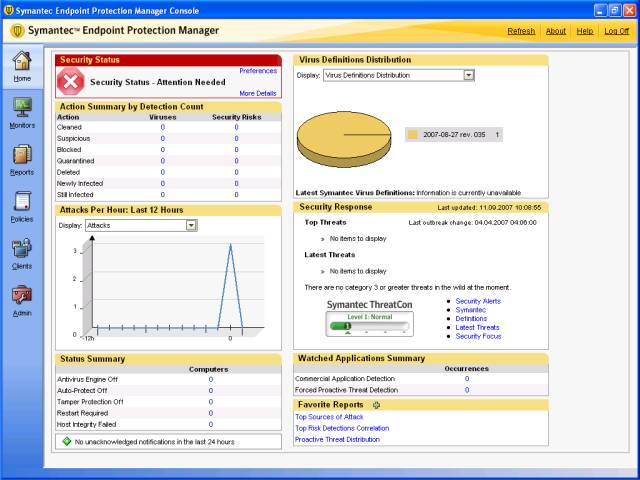The height and width of the screenshot is (480, 640).
Task: Open the Home page icon
Action: click(x=22, y=60)
